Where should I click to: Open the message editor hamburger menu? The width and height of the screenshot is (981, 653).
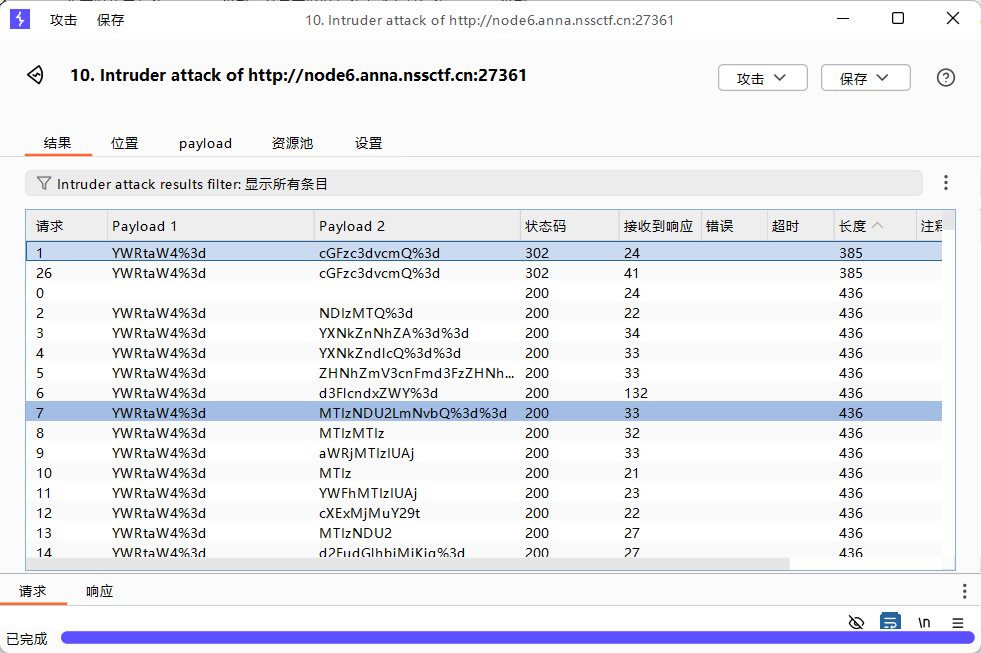pyautogui.click(x=957, y=622)
